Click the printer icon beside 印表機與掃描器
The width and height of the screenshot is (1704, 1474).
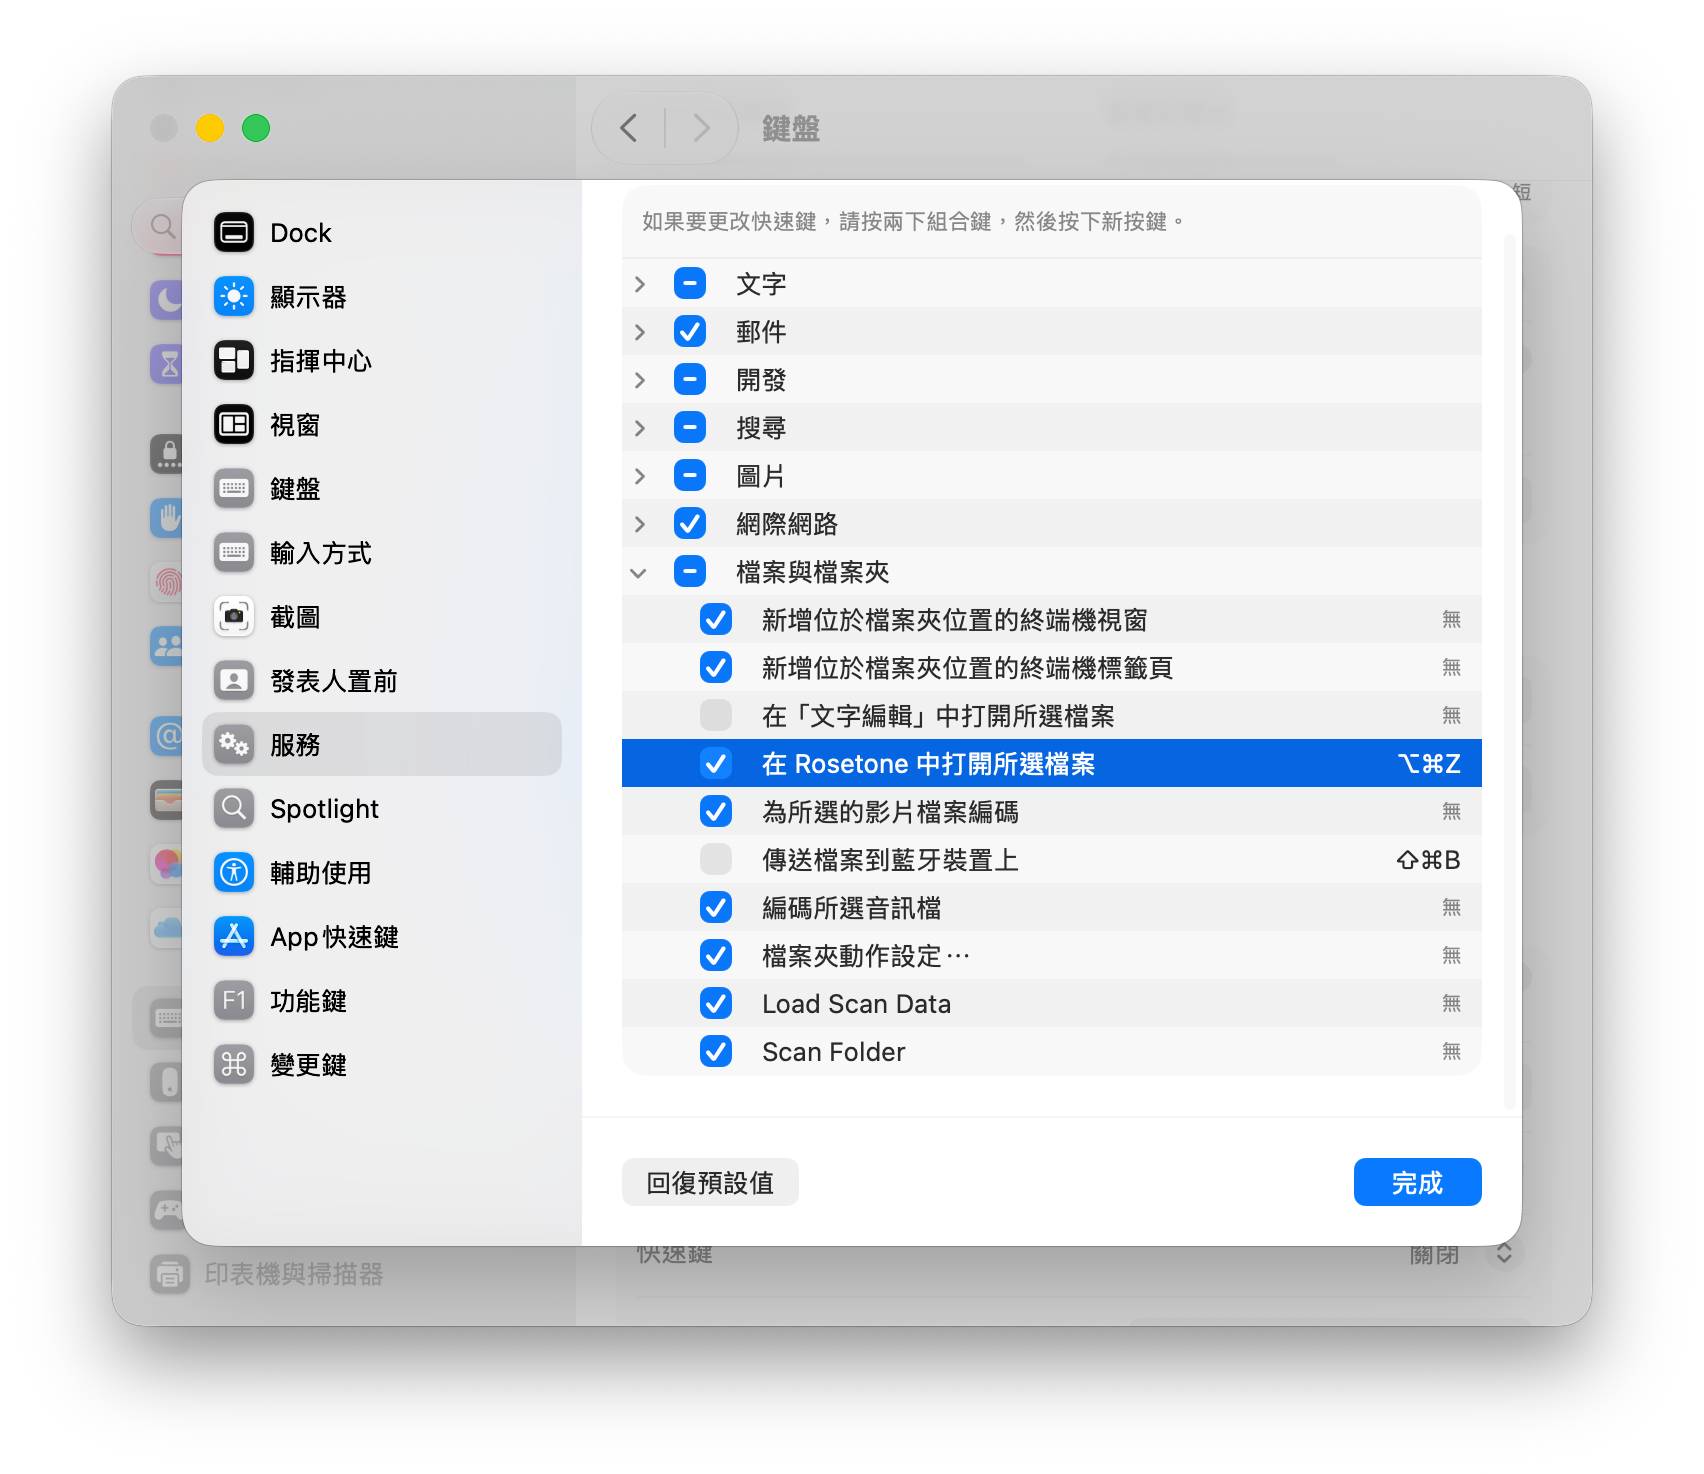click(x=170, y=1274)
